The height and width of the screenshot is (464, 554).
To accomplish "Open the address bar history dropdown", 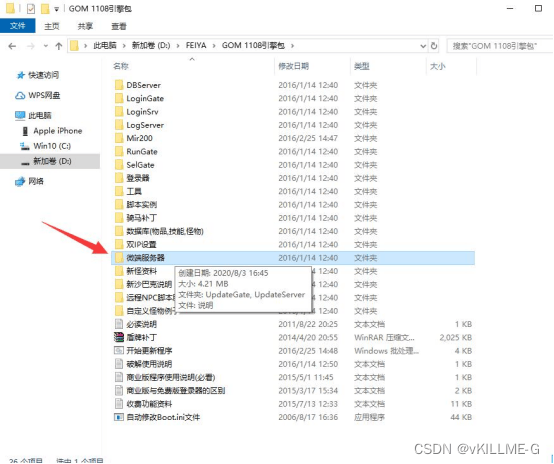I will click(423, 46).
